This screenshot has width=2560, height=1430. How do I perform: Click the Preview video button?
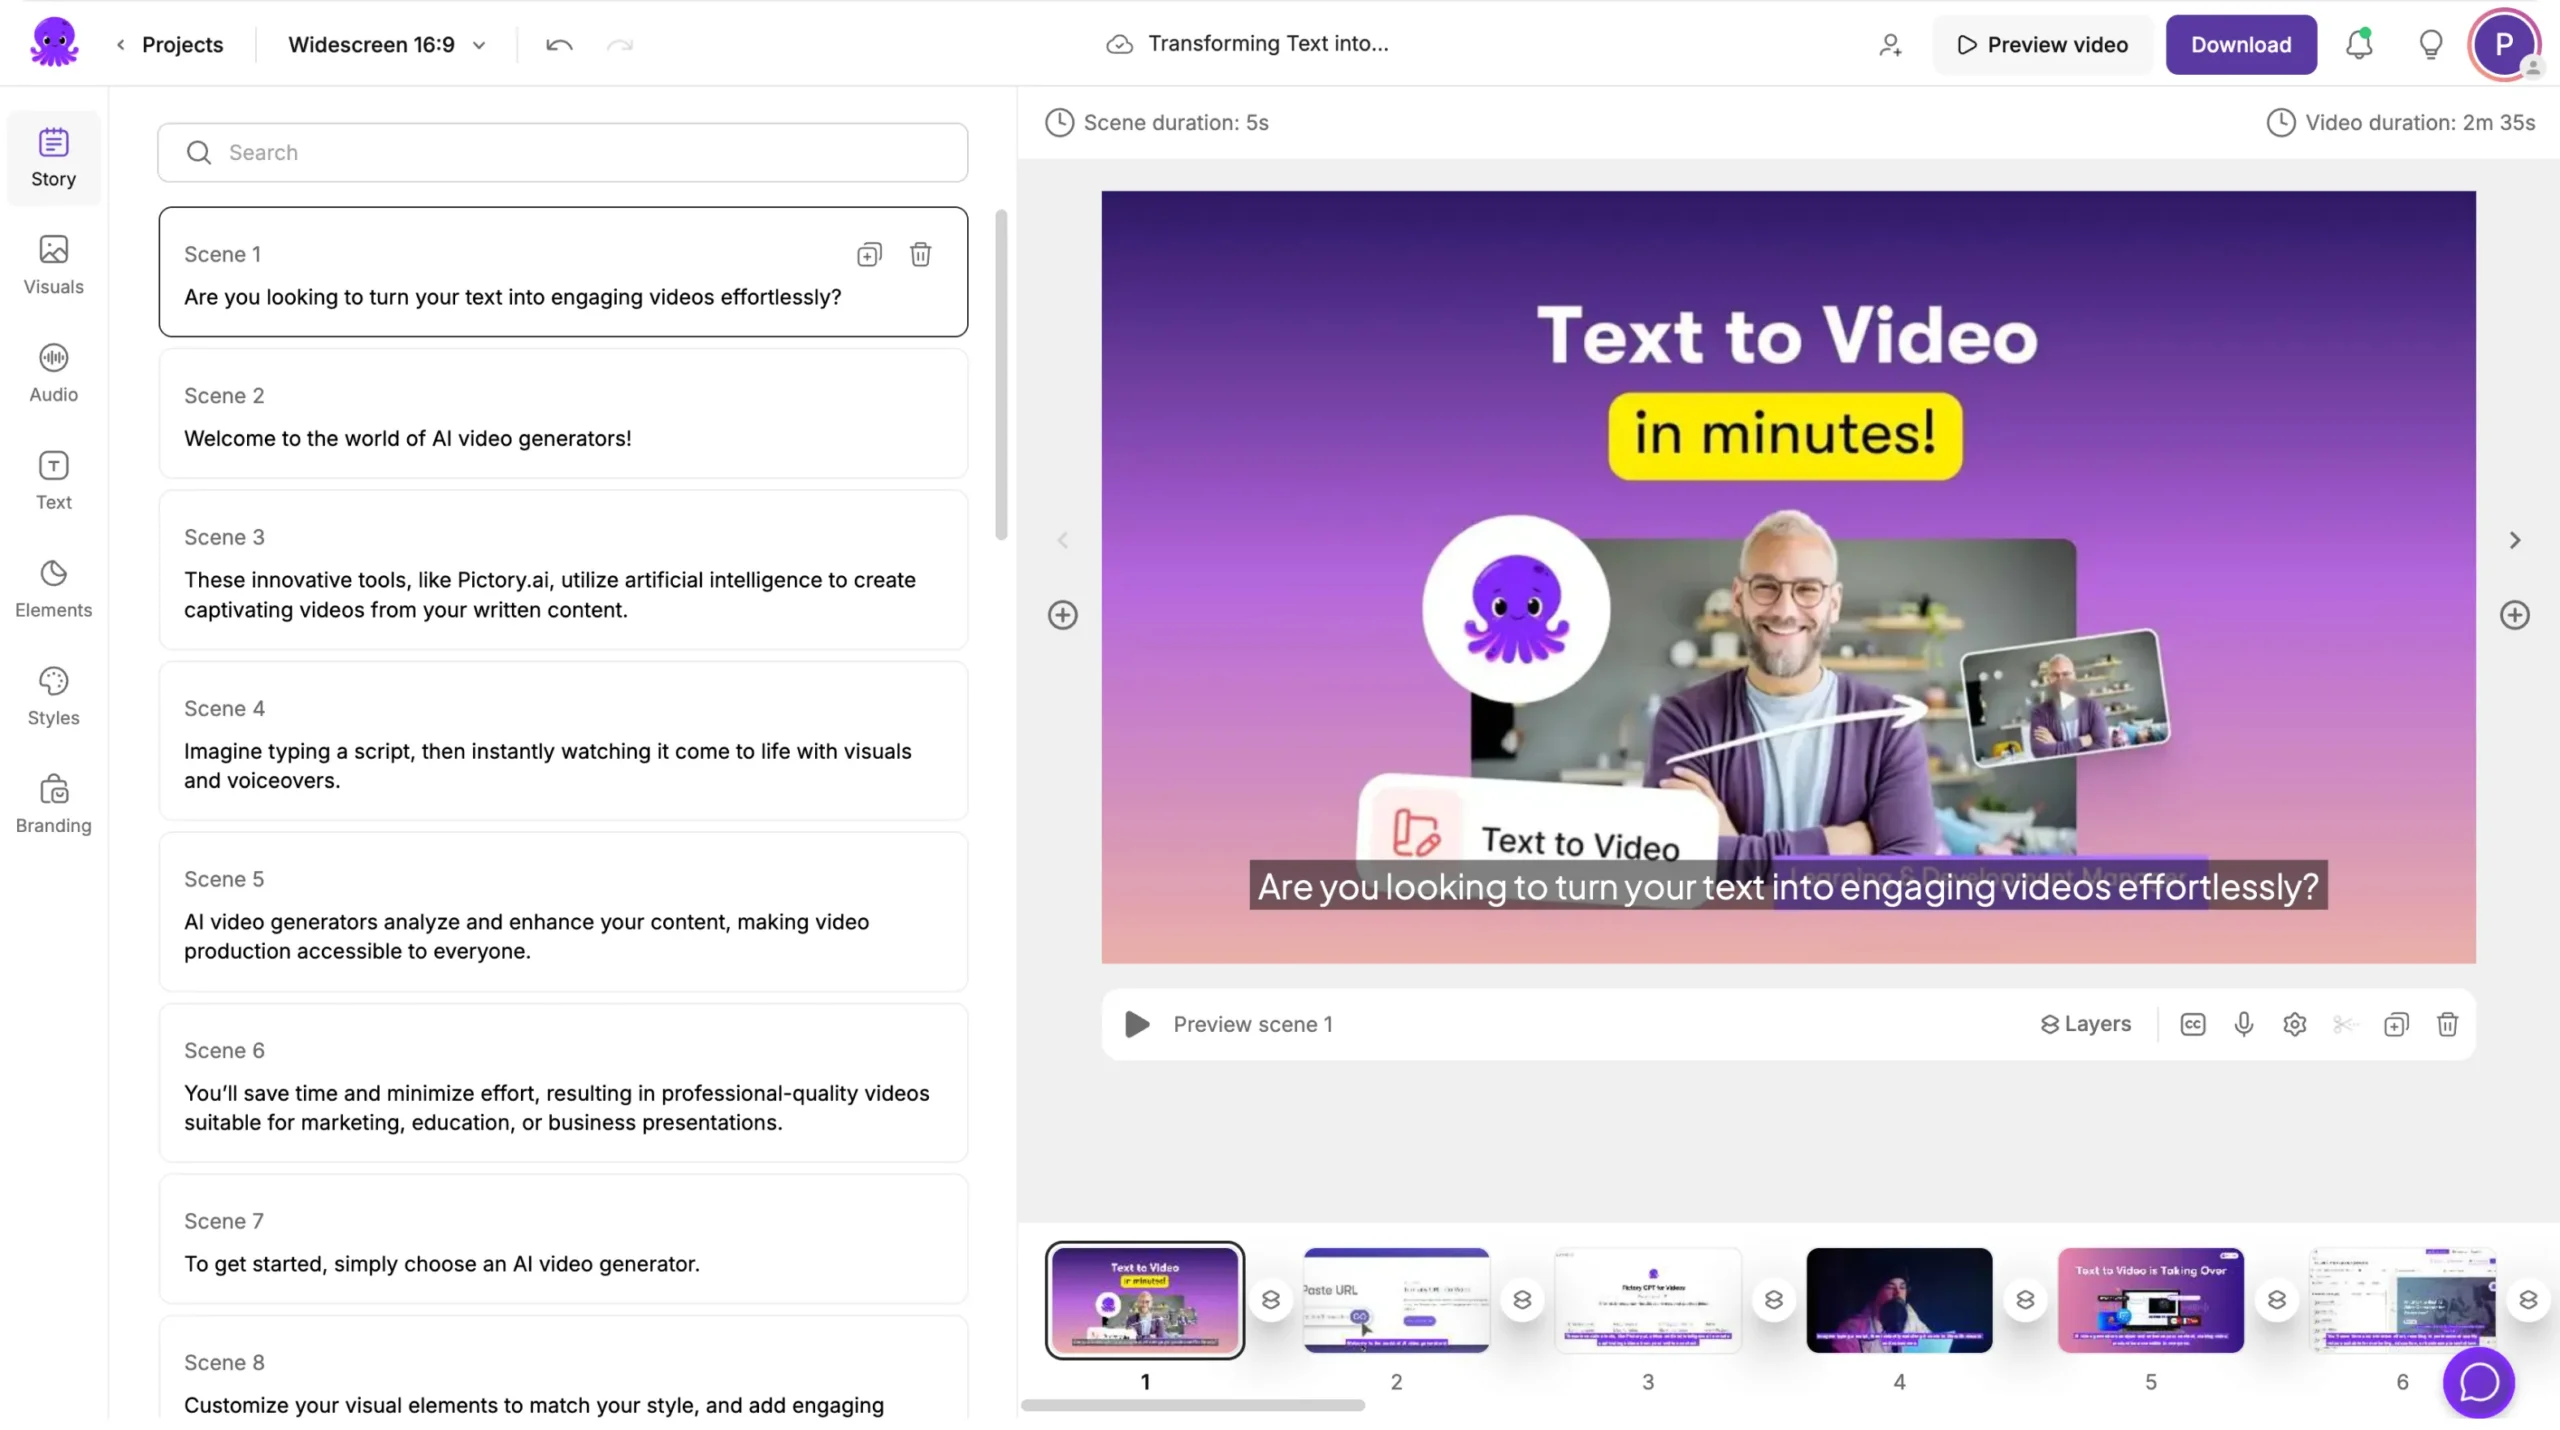coord(2042,44)
